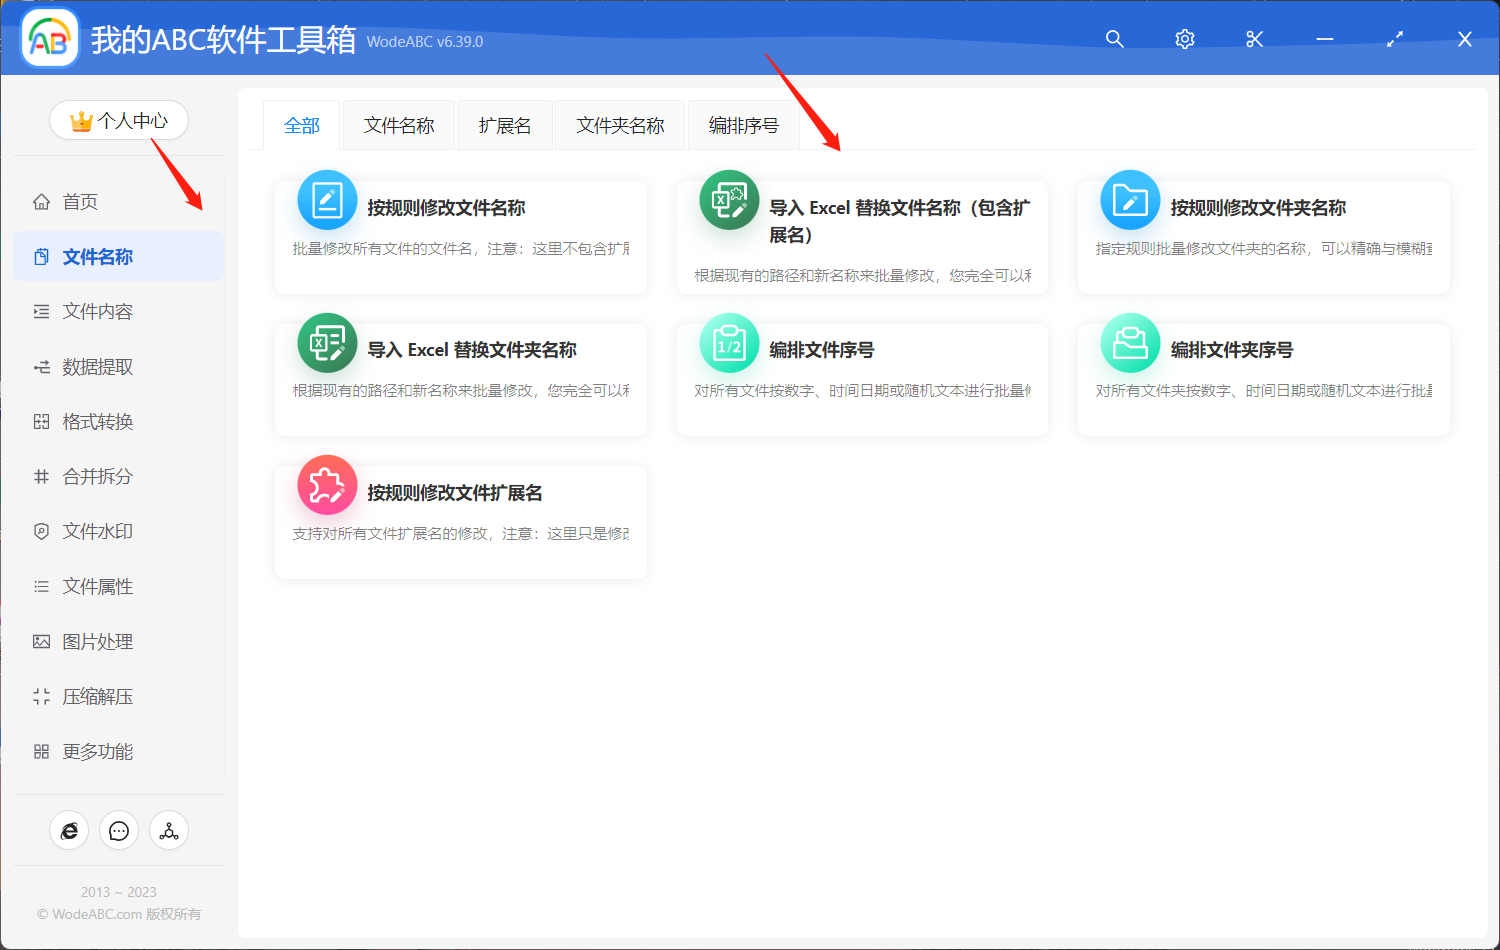1500x950 pixels.
Task: Open settings with the gear icon
Action: click(x=1184, y=39)
